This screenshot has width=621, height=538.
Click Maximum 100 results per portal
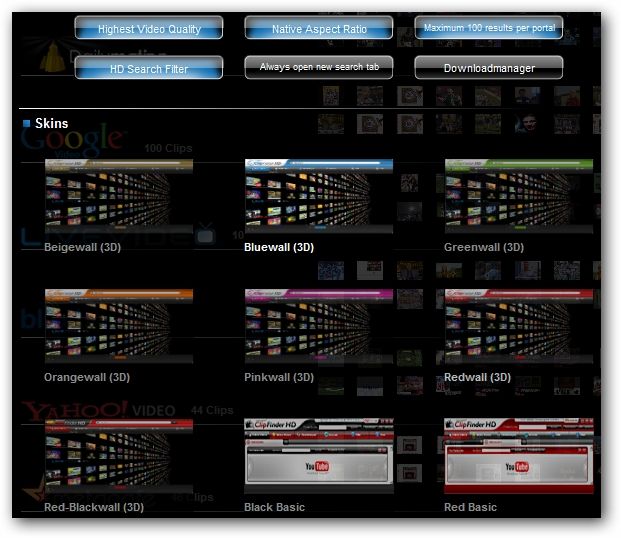click(489, 28)
